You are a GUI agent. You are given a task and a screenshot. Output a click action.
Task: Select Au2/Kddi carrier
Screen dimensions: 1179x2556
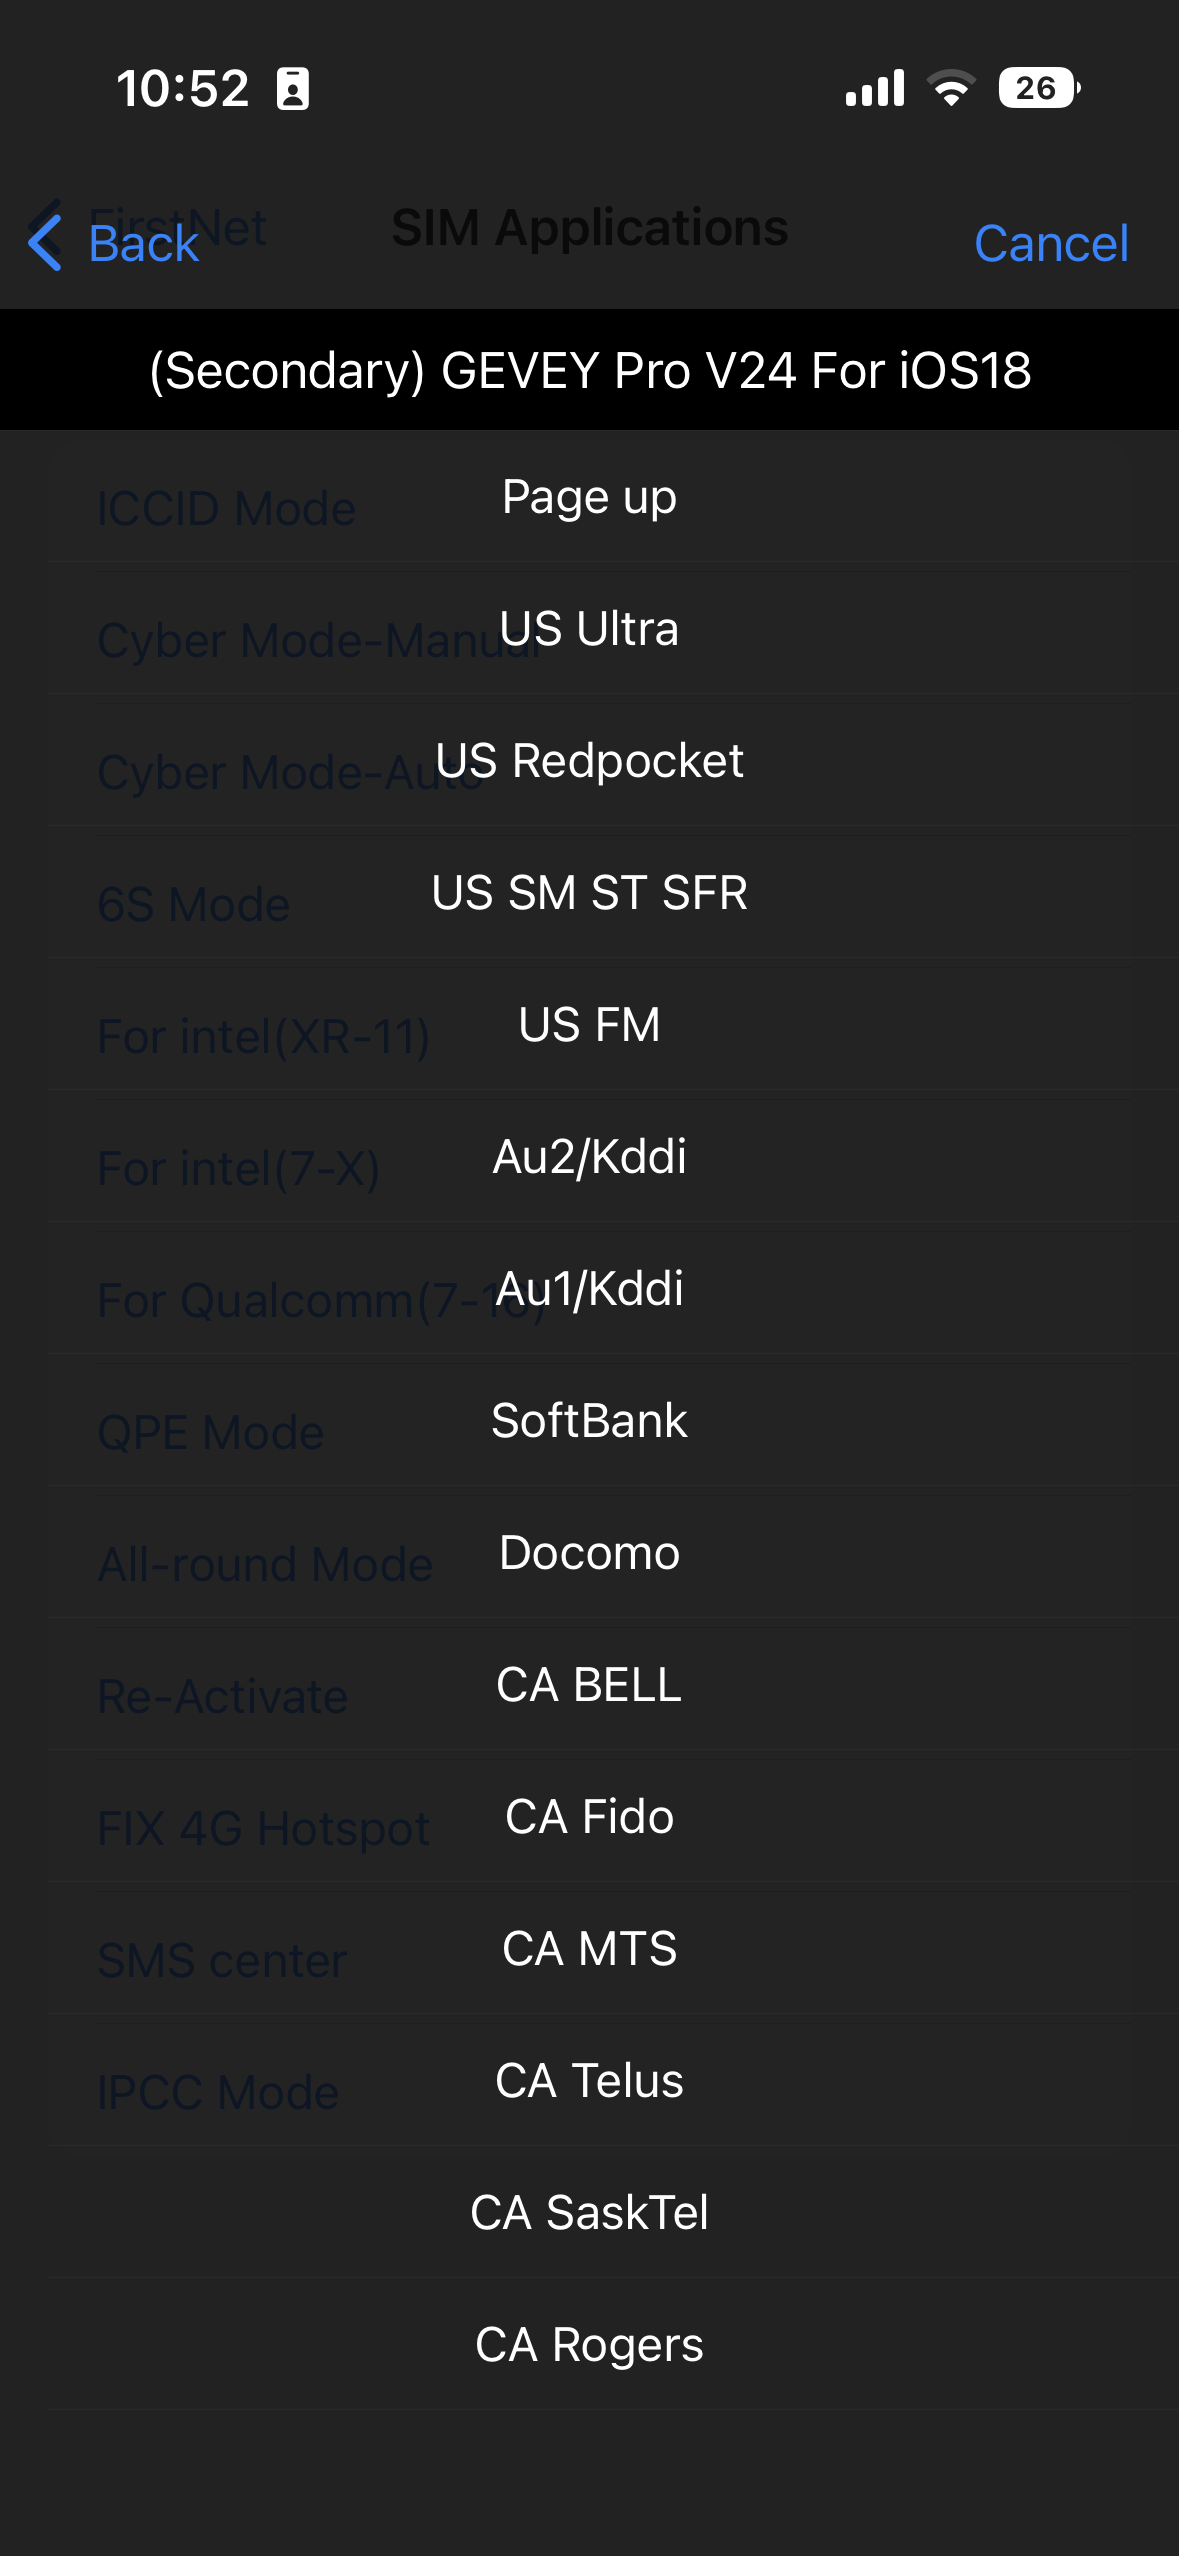point(589,1157)
